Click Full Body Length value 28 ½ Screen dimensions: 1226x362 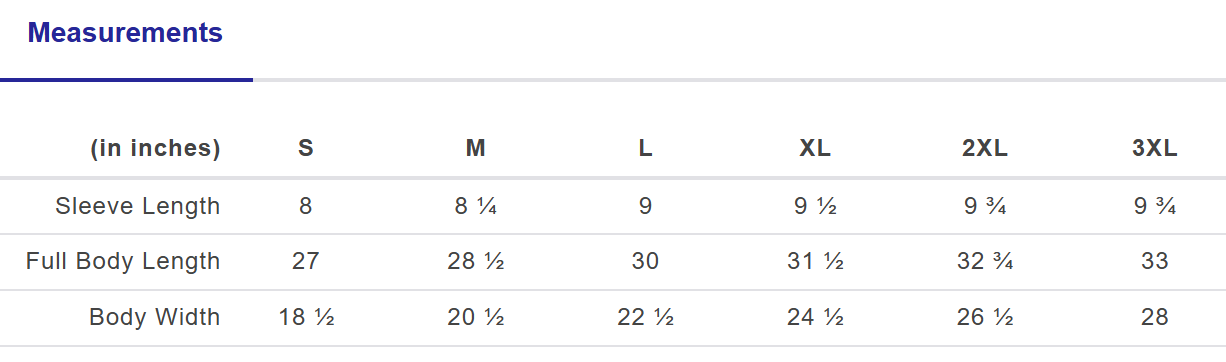pos(476,262)
